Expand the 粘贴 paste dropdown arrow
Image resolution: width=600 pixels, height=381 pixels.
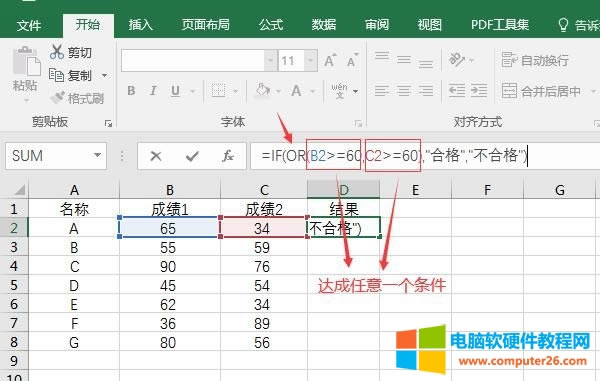pyautogui.click(x=26, y=100)
